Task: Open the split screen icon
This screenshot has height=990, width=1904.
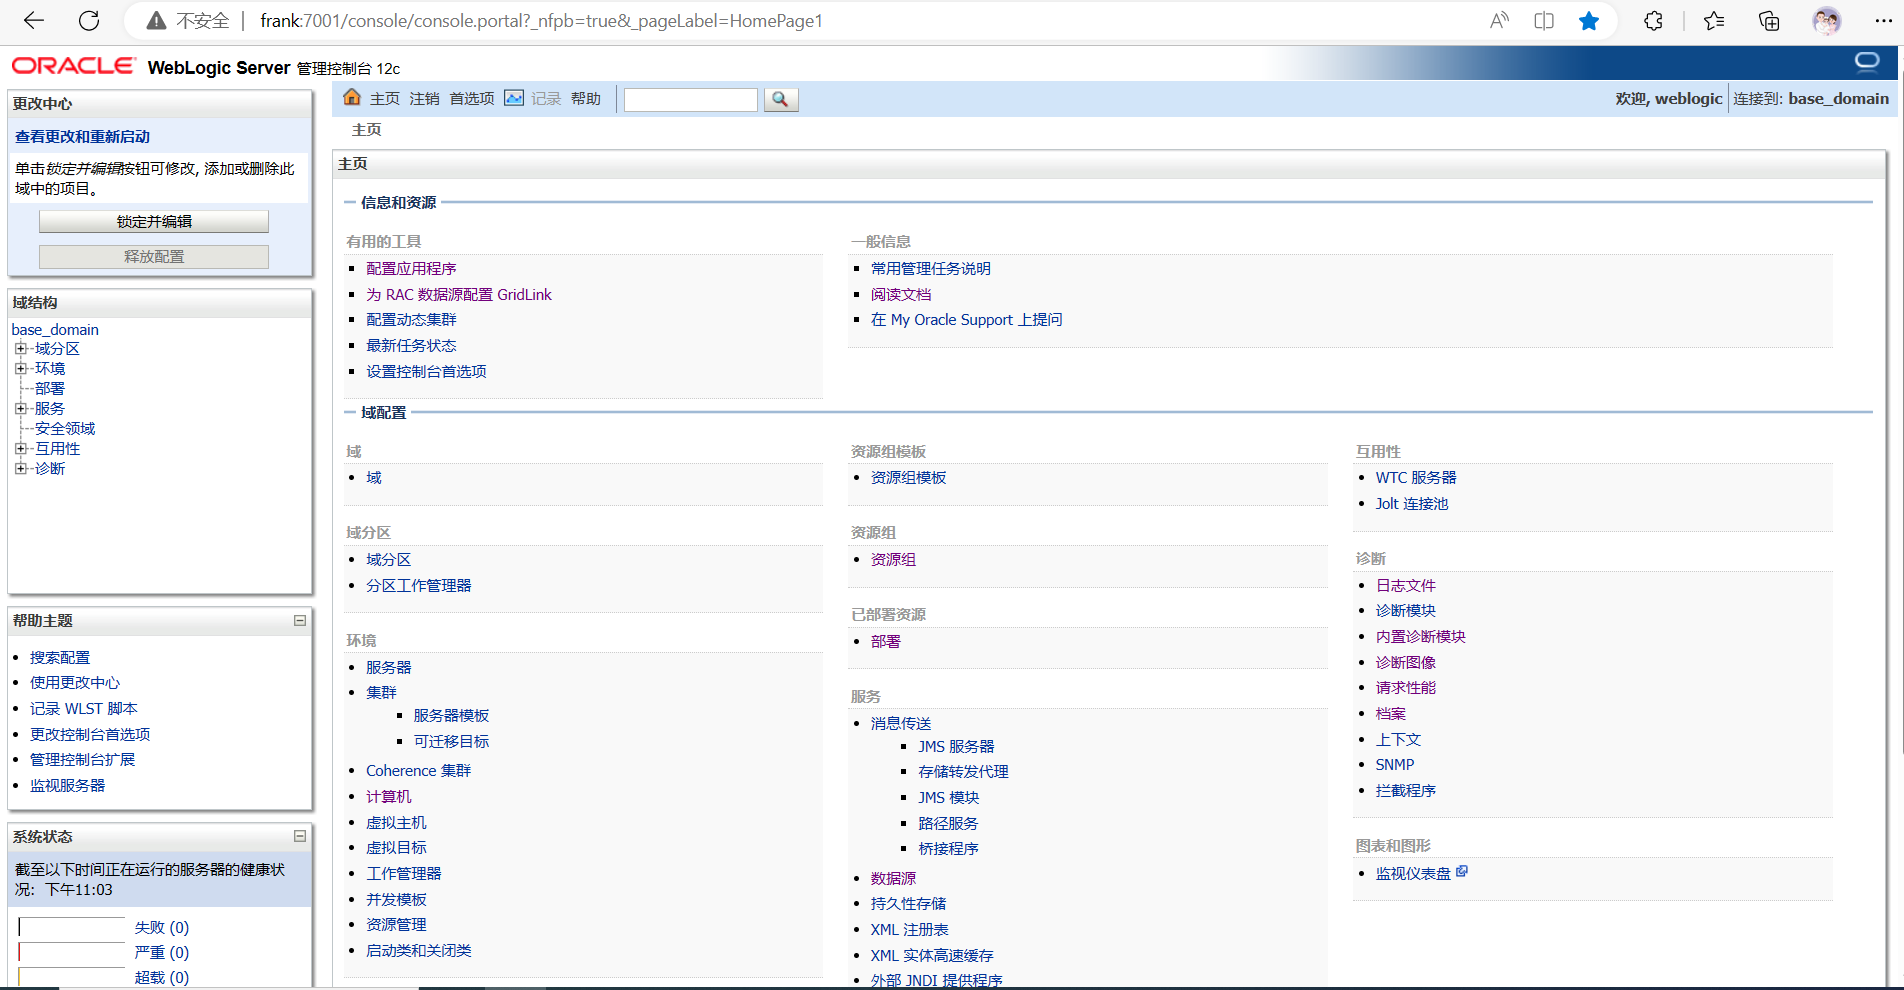Action: 1544,21
